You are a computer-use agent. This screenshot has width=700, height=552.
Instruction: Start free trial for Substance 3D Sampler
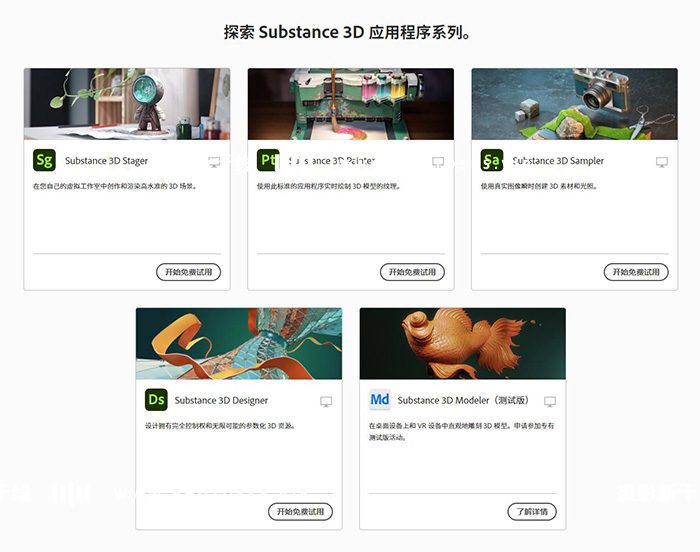click(636, 272)
